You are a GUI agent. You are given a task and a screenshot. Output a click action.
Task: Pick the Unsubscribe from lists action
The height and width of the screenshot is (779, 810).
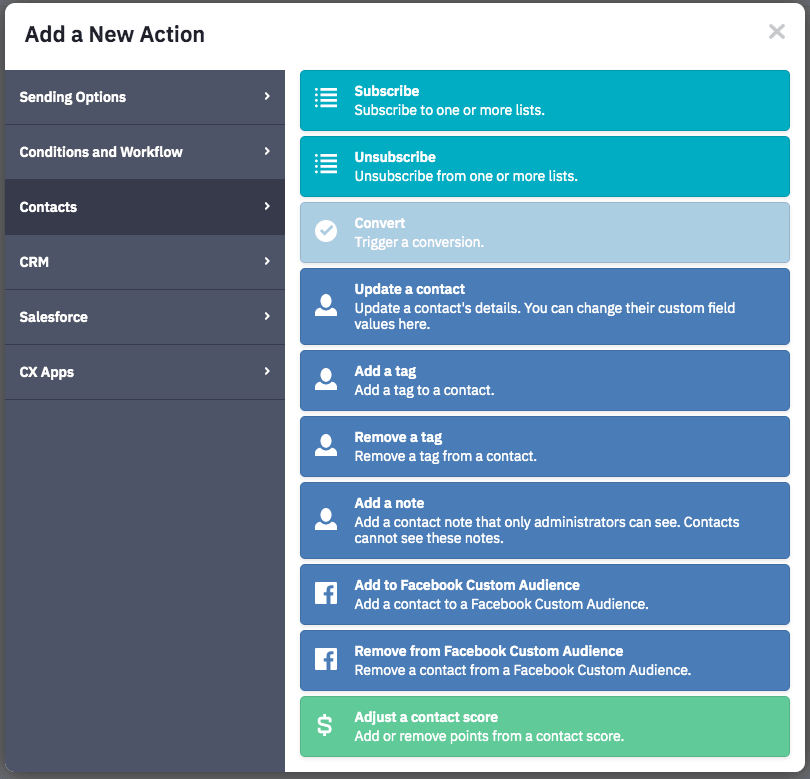click(544, 166)
